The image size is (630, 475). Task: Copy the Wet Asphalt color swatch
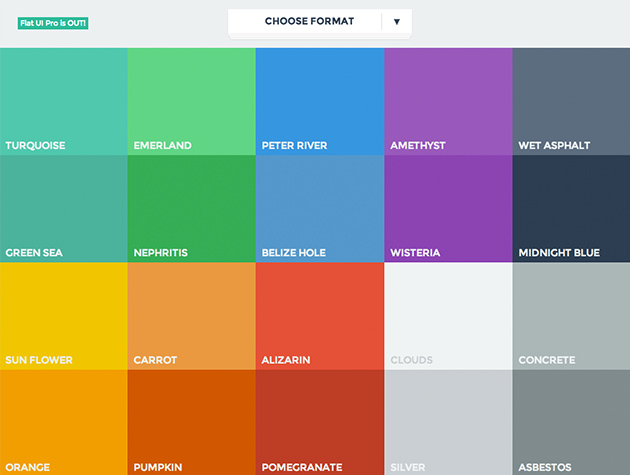tap(571, 102)
